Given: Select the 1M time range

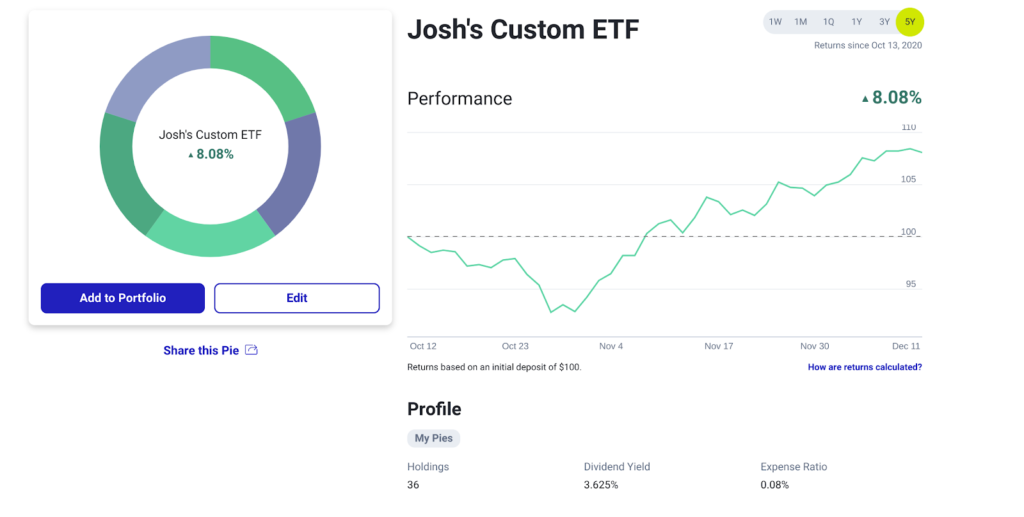Looking at the screenshot, I should pyautogui.click(x=801, y=22).
